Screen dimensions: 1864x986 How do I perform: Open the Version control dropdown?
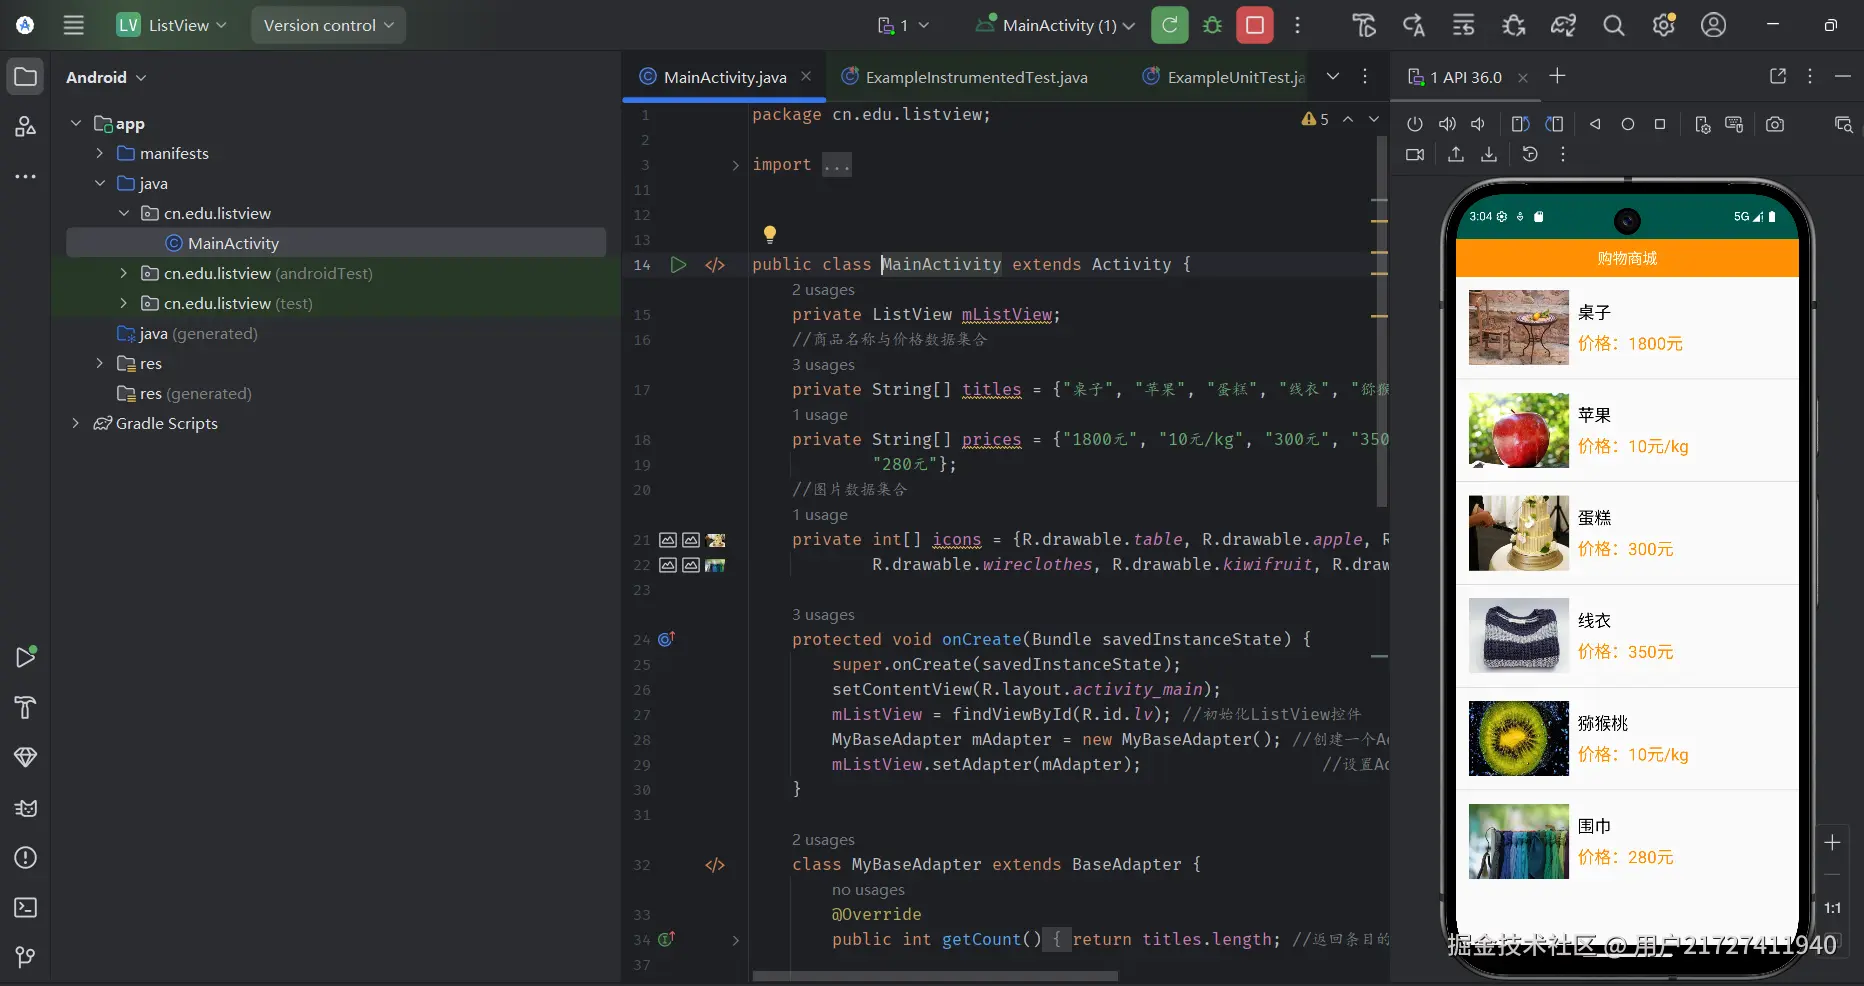pos(328,25)
